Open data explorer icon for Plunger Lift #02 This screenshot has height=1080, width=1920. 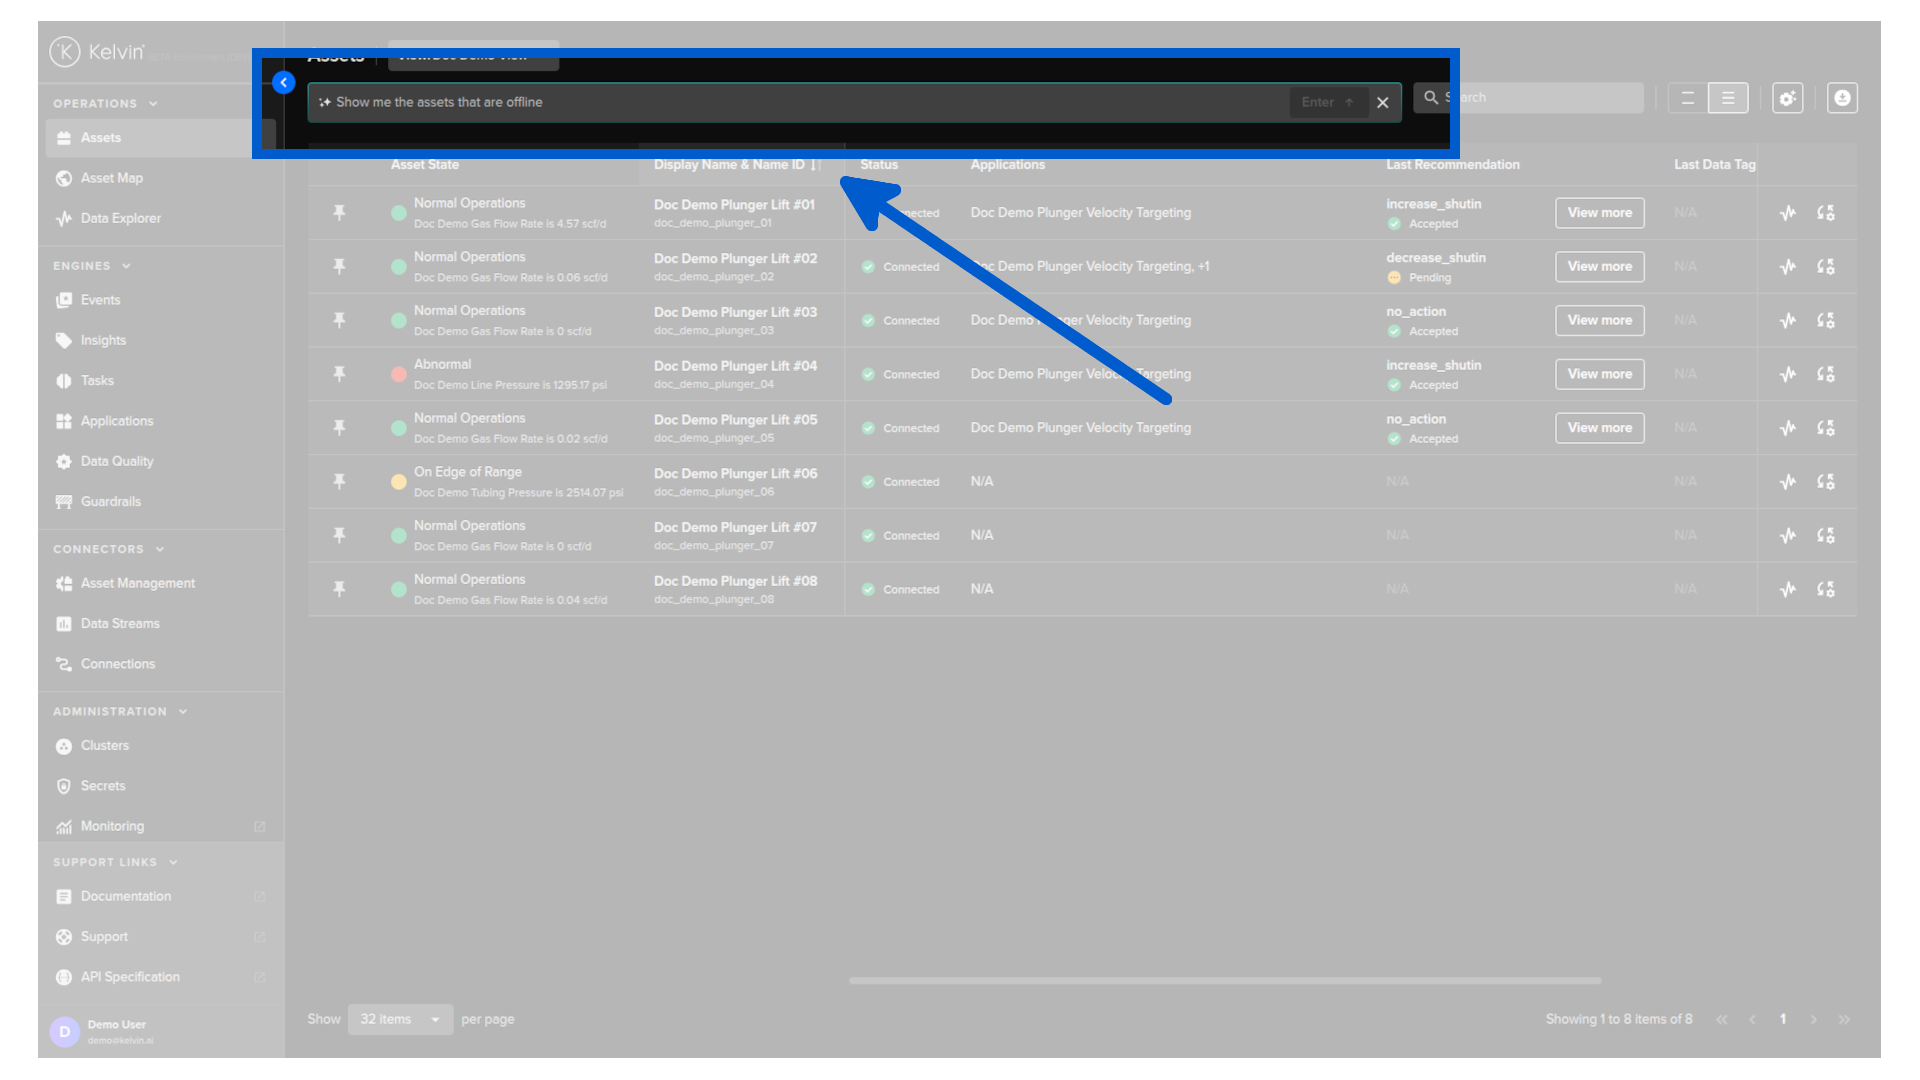[x=1788, y=267]
